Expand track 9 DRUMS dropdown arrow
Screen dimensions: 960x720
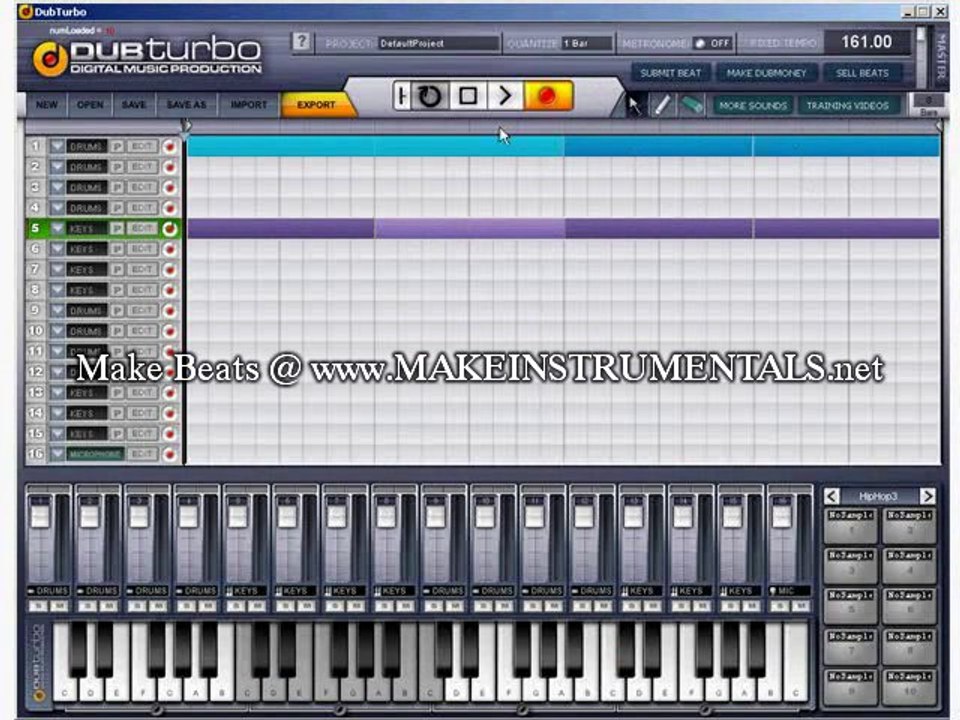[57, 310]
